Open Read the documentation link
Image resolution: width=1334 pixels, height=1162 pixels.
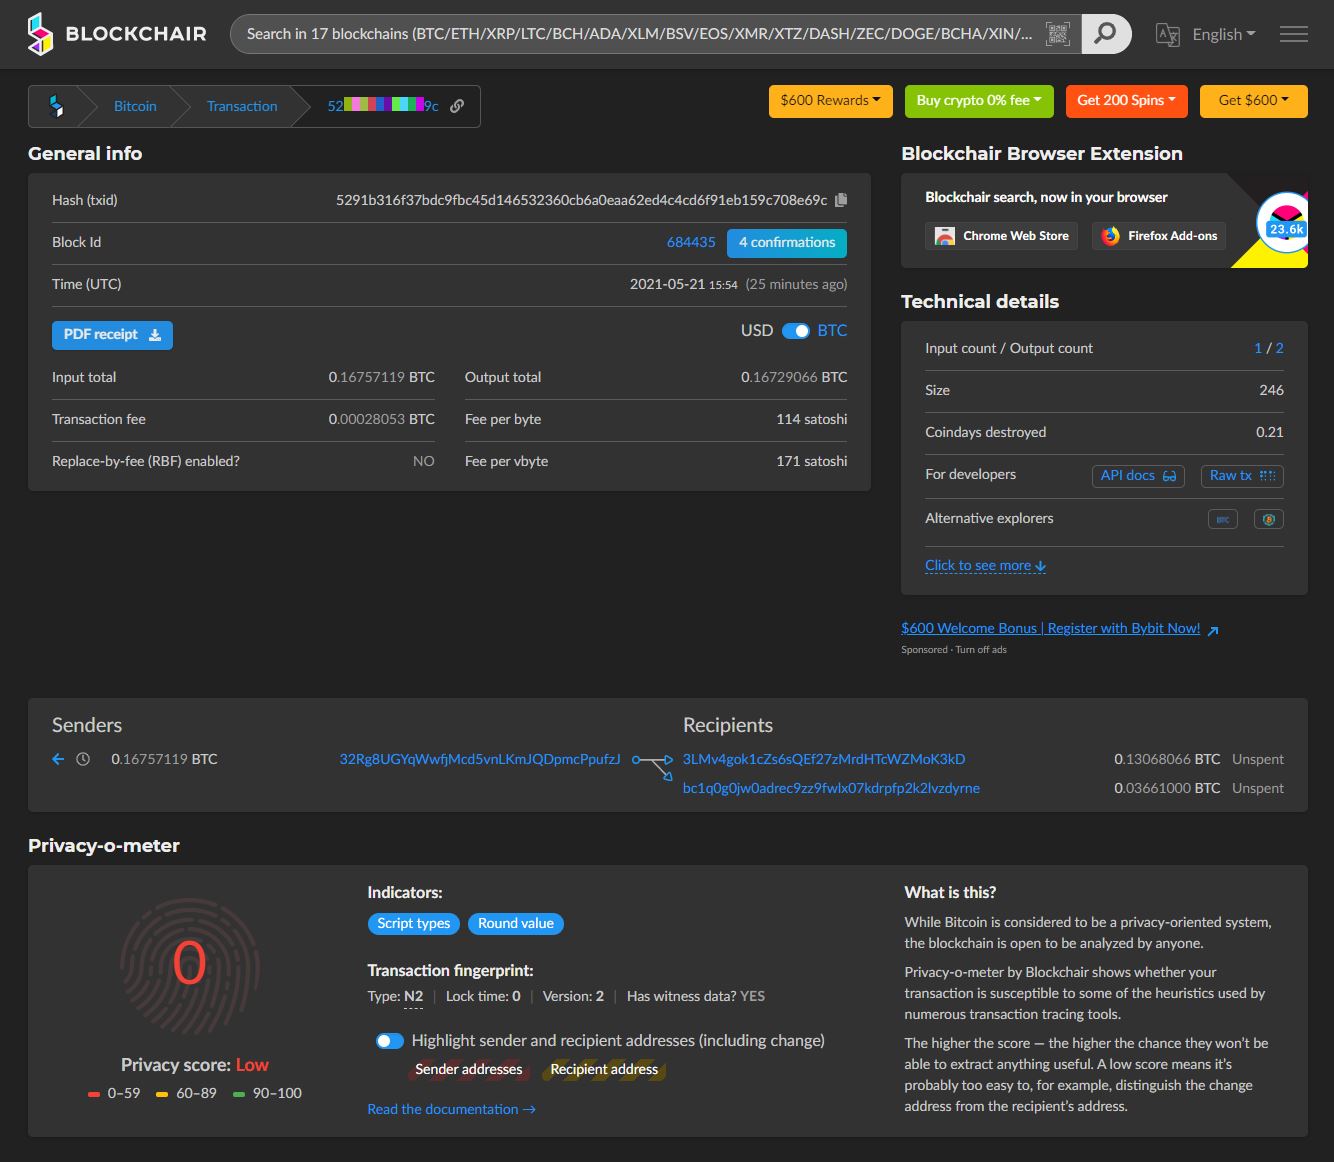451,1109
